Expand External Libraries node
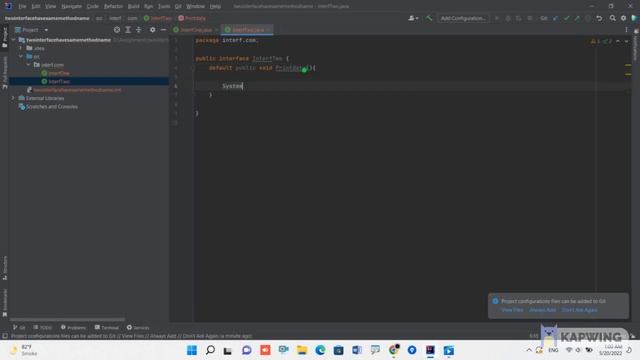Screen dimensions: 640x360 tap(13, 98)
